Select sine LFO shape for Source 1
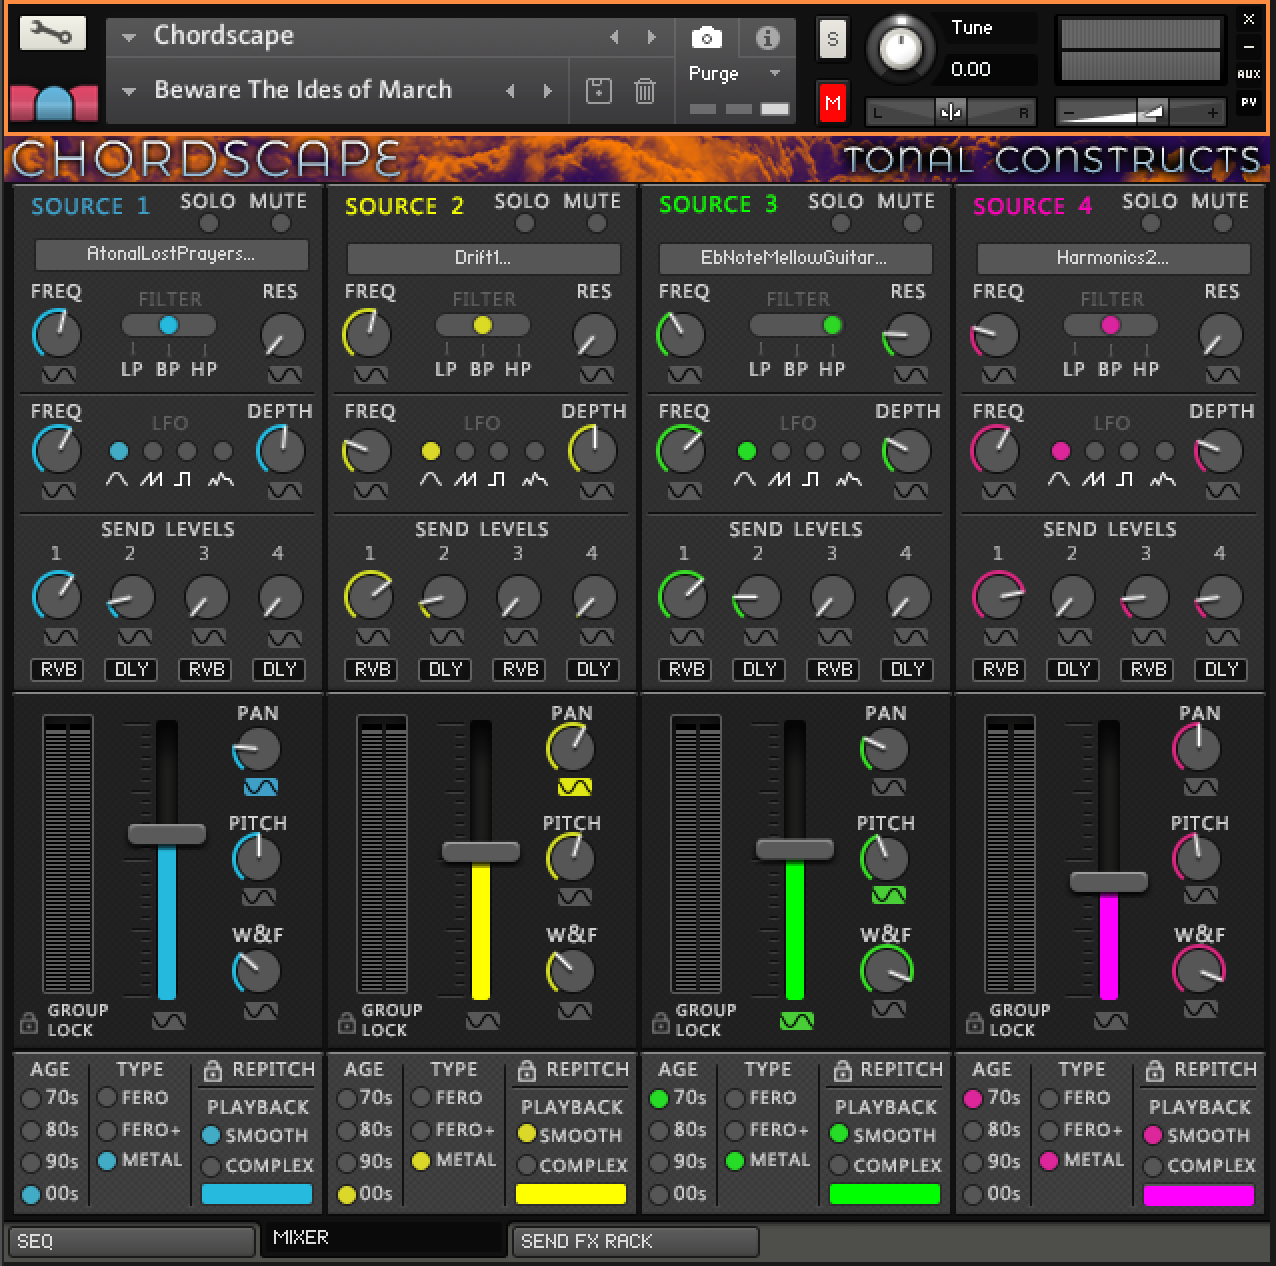Image resolution: width=1276 pixels, height=1266 pixels. 118,452
